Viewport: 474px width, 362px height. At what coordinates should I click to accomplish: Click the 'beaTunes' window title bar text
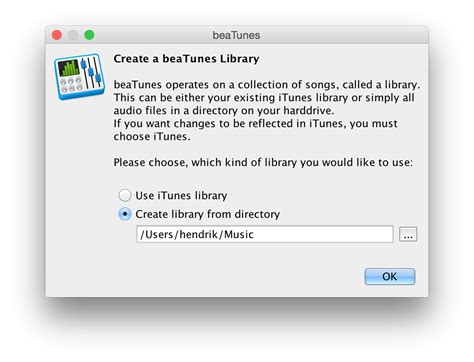pyautogui.click(x=236, y=35)
